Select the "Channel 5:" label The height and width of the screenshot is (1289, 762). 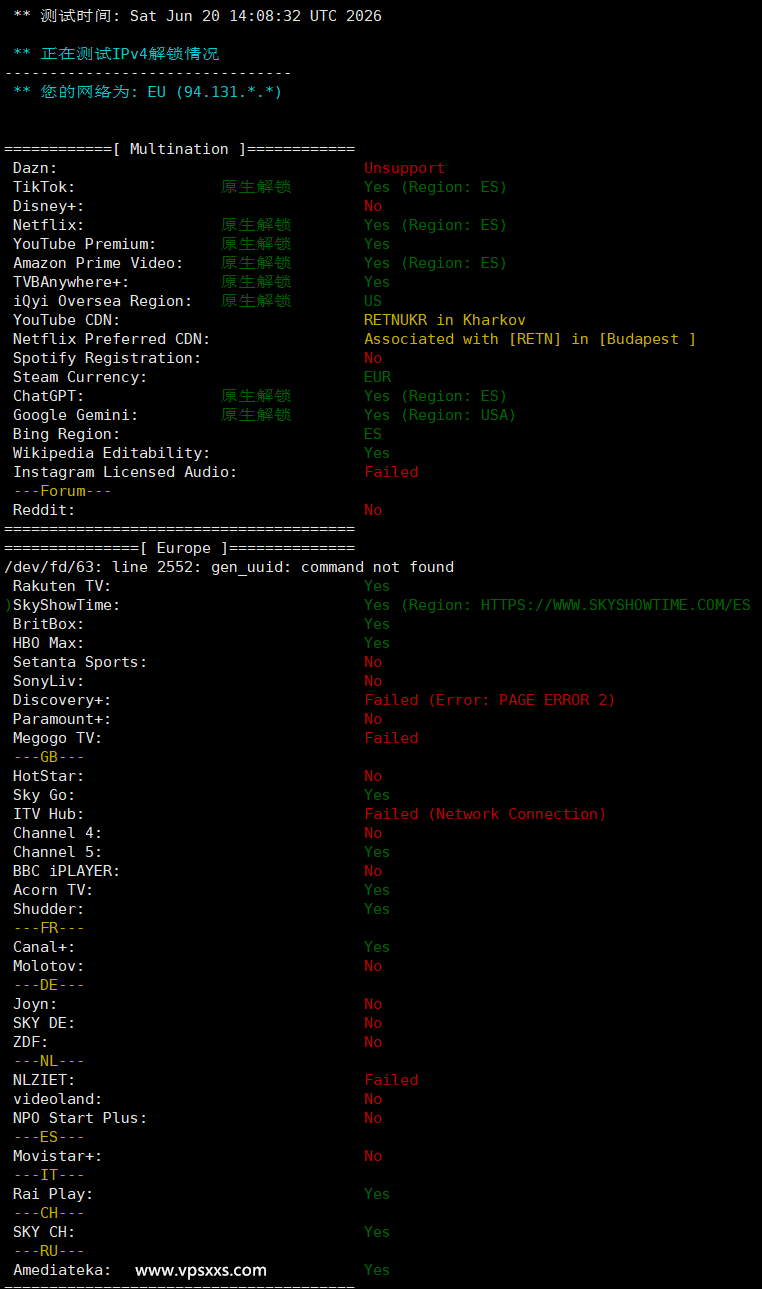tap(58, 852)
